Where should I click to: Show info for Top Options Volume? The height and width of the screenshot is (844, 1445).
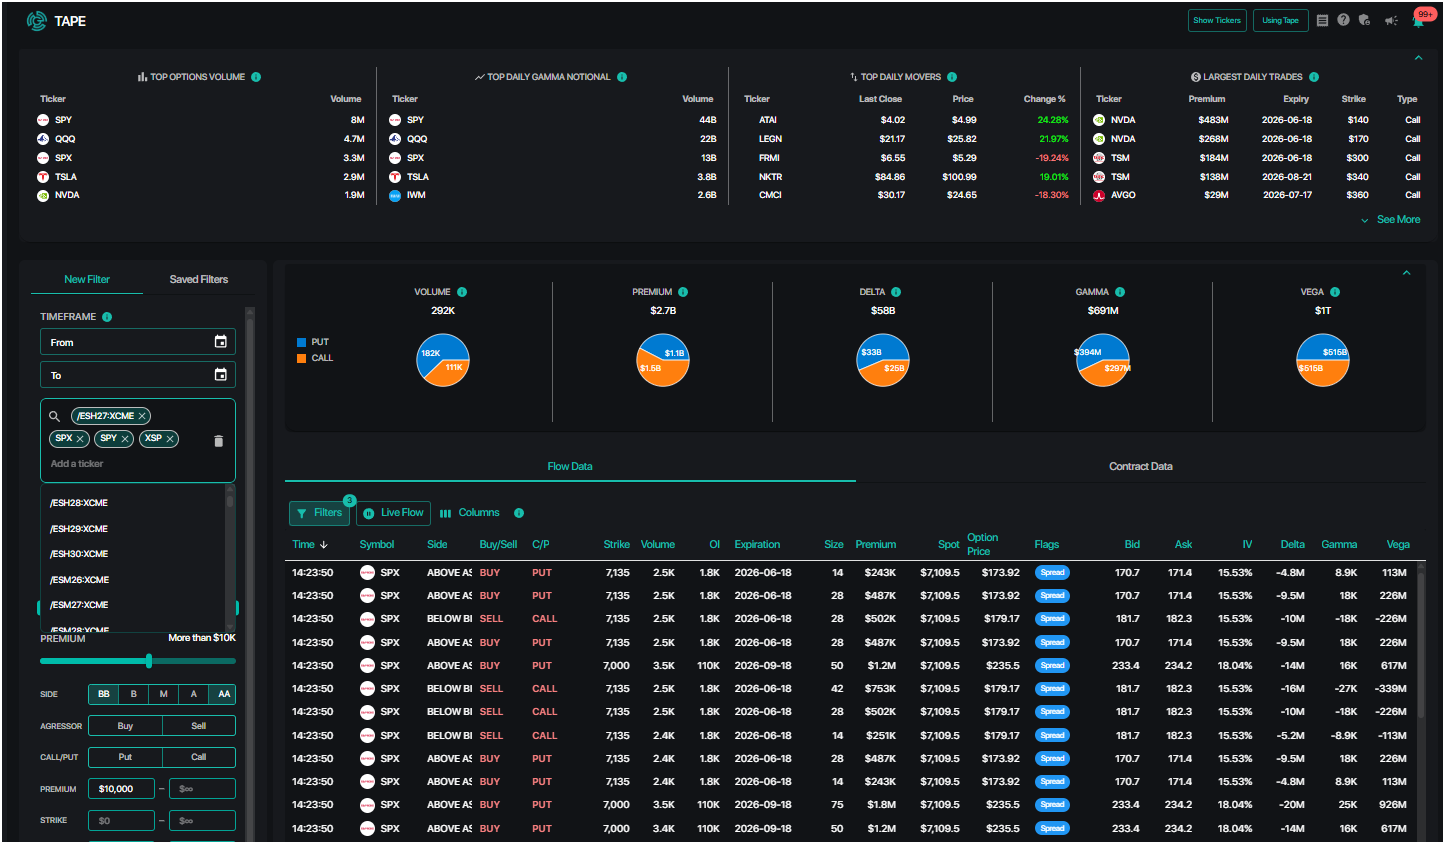(256, 77)
